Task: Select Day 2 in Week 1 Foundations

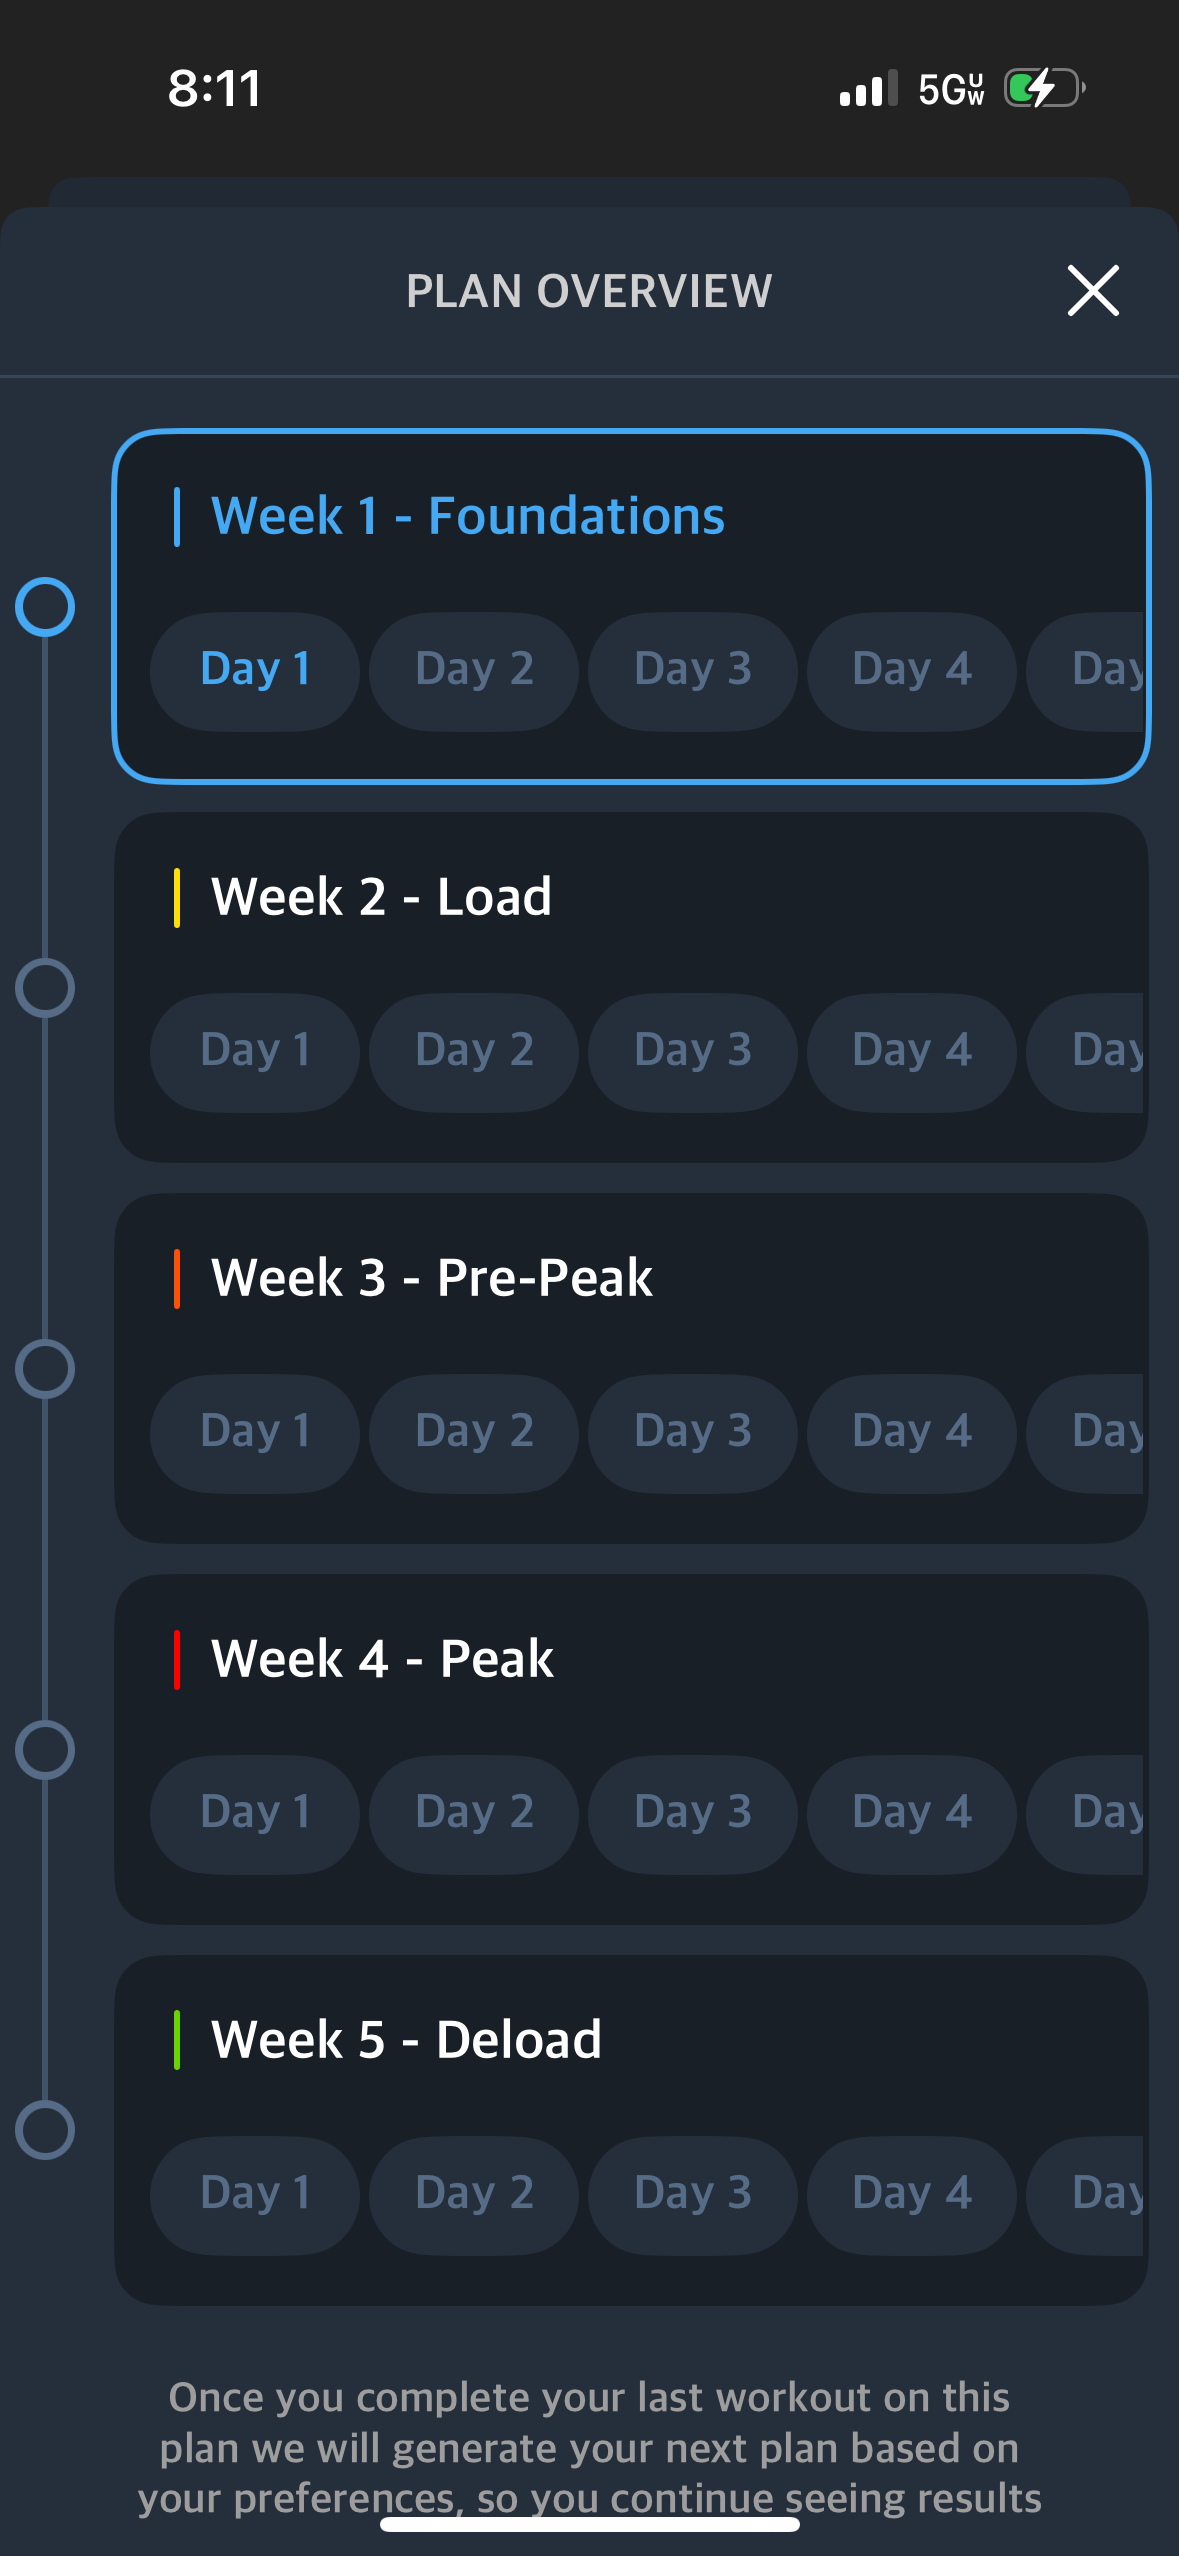Action: click(474, 670)
